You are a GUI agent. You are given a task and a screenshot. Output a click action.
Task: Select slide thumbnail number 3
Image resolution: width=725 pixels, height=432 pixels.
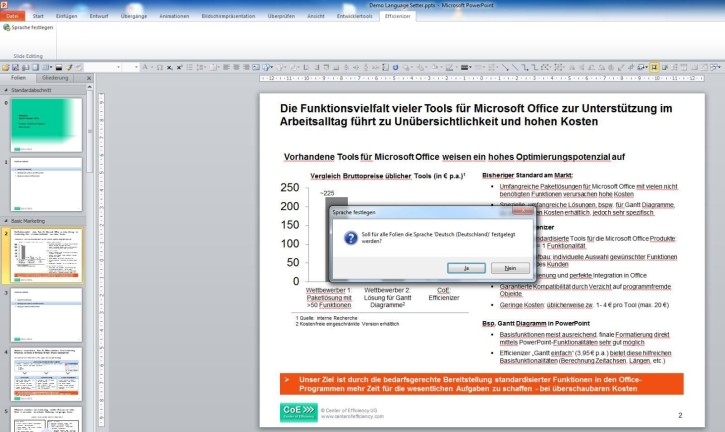coord(46,315)
